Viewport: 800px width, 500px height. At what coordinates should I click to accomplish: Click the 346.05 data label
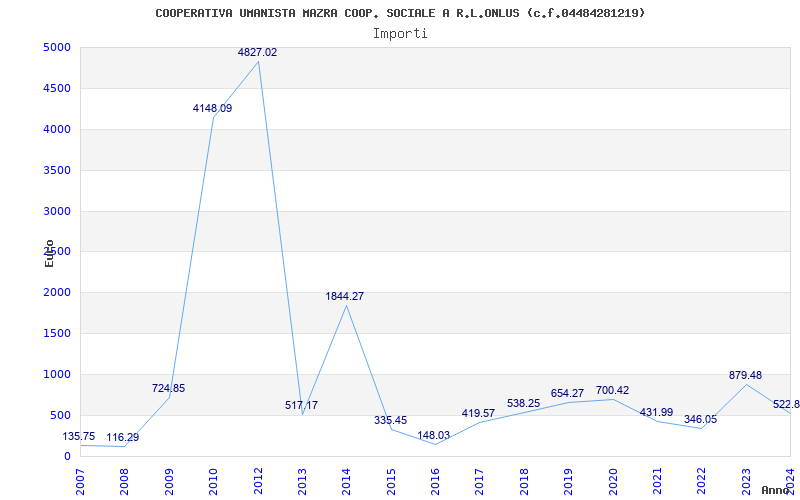pyautogui.click(x=701, y=419)
